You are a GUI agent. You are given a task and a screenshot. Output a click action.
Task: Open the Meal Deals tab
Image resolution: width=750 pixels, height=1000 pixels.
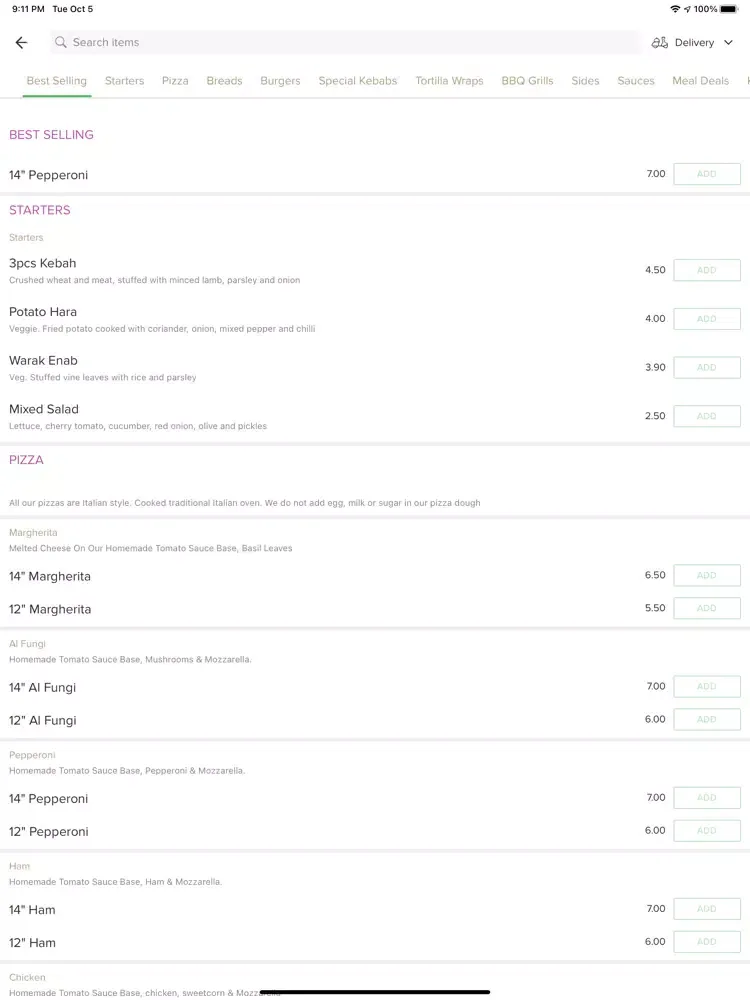click(x=700, y=81)
